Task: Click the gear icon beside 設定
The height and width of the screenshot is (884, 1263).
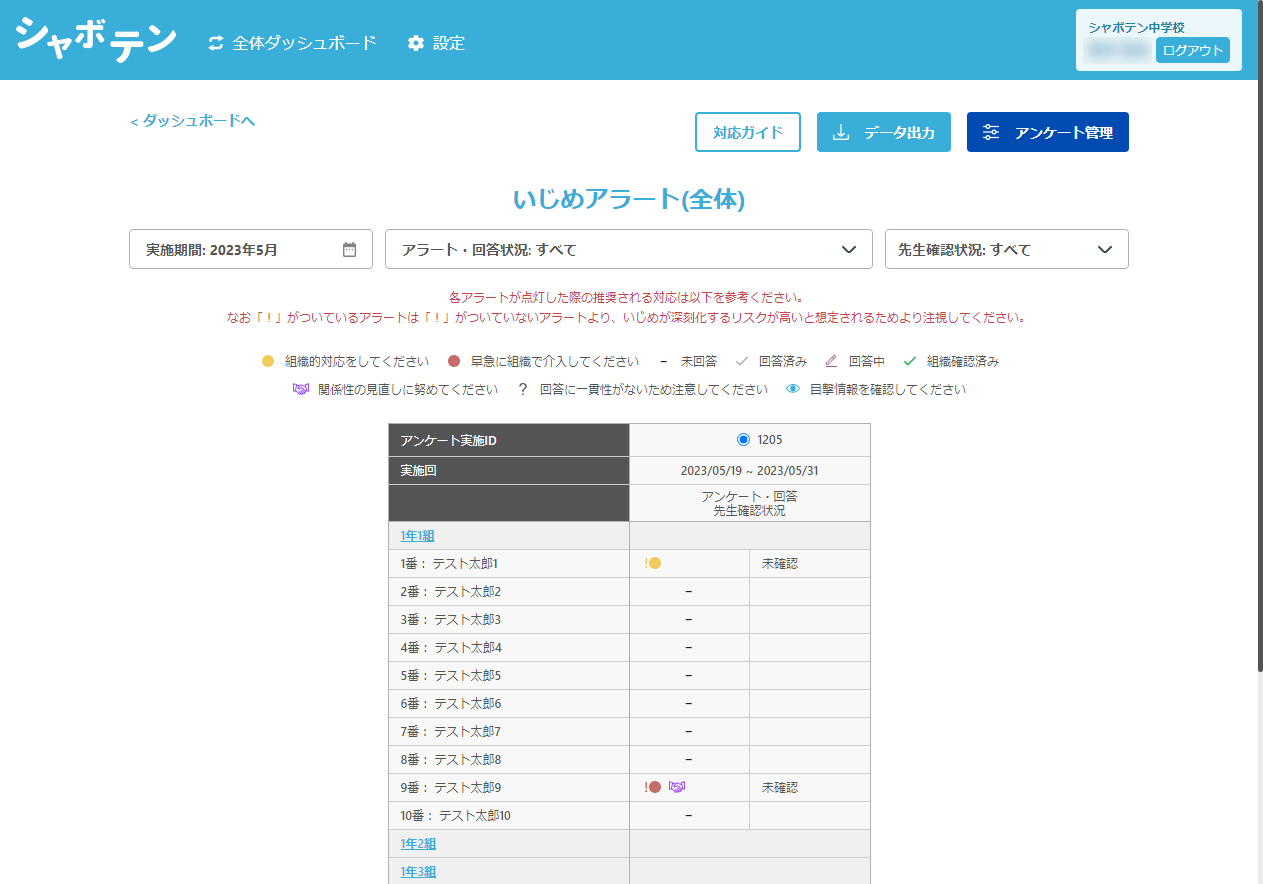Action: tap(416, 43)
